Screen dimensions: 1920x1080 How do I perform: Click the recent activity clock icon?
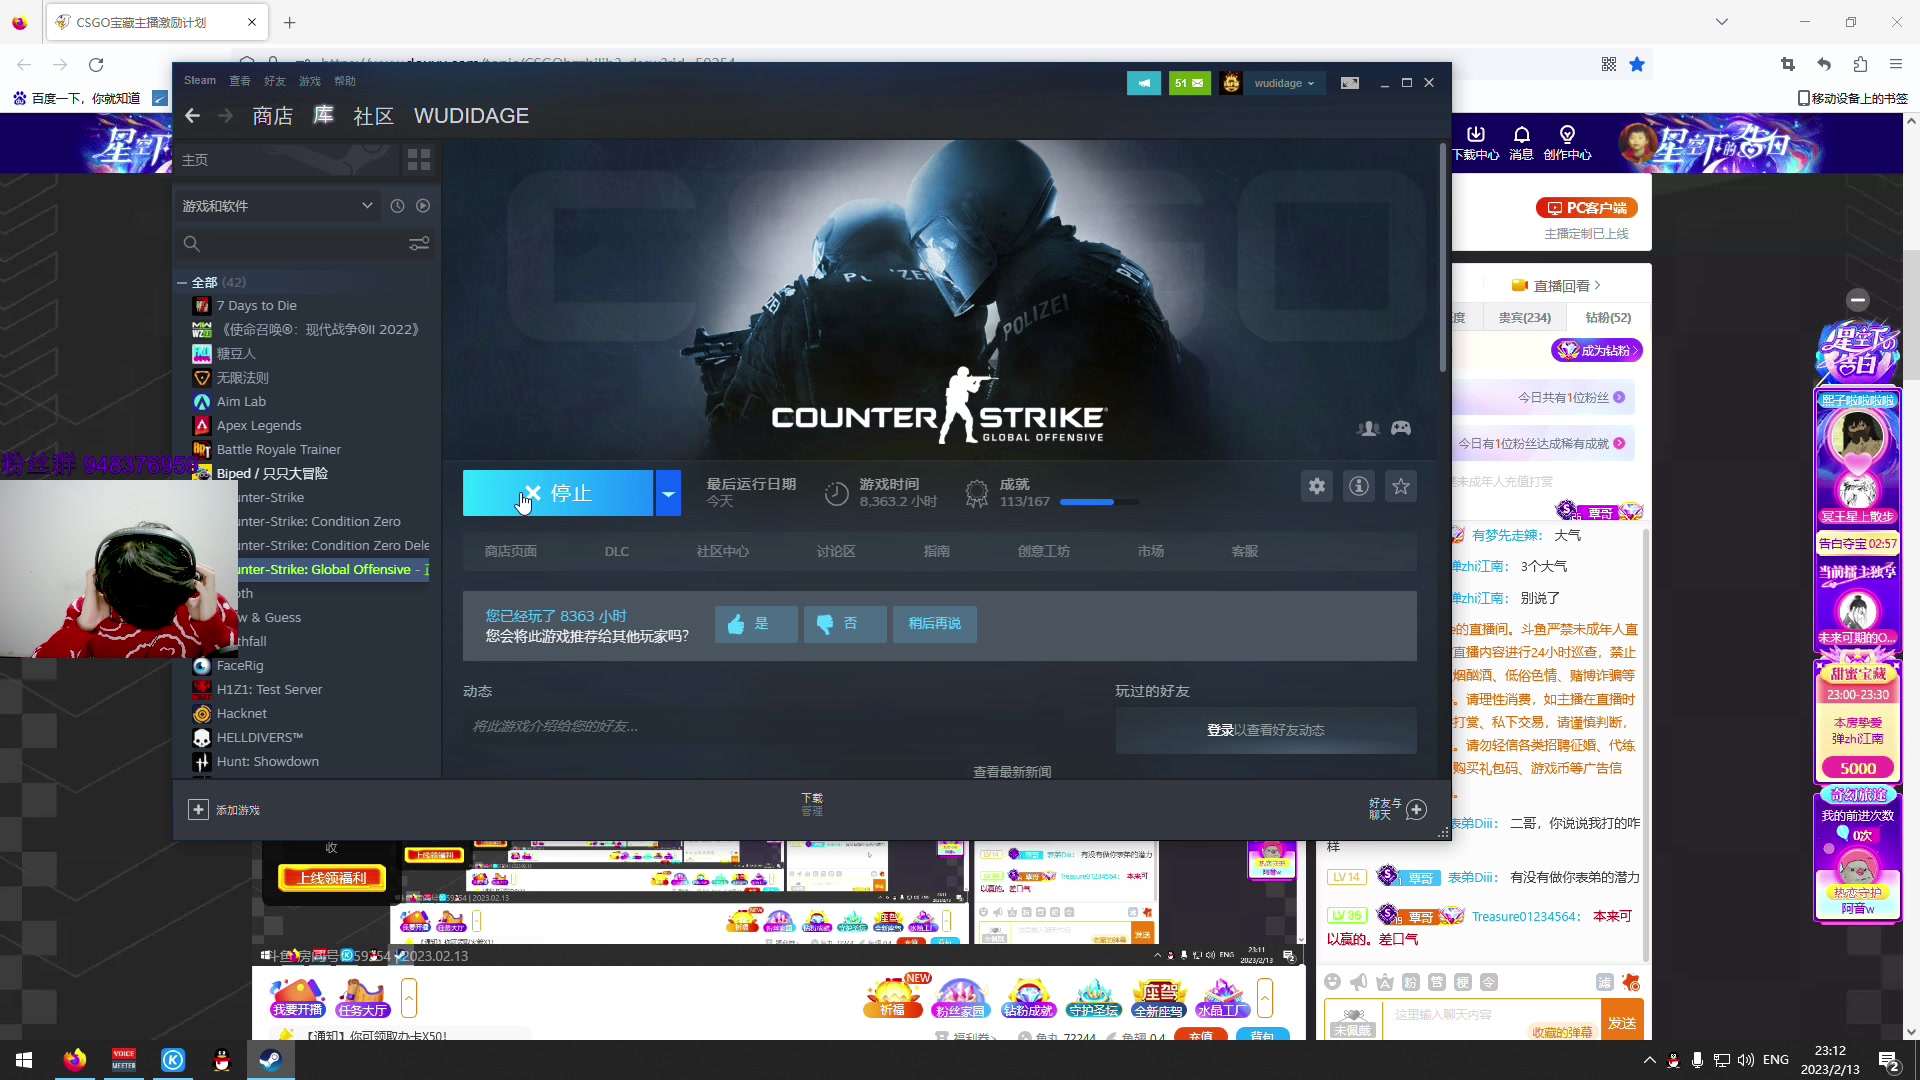[397, 206]
